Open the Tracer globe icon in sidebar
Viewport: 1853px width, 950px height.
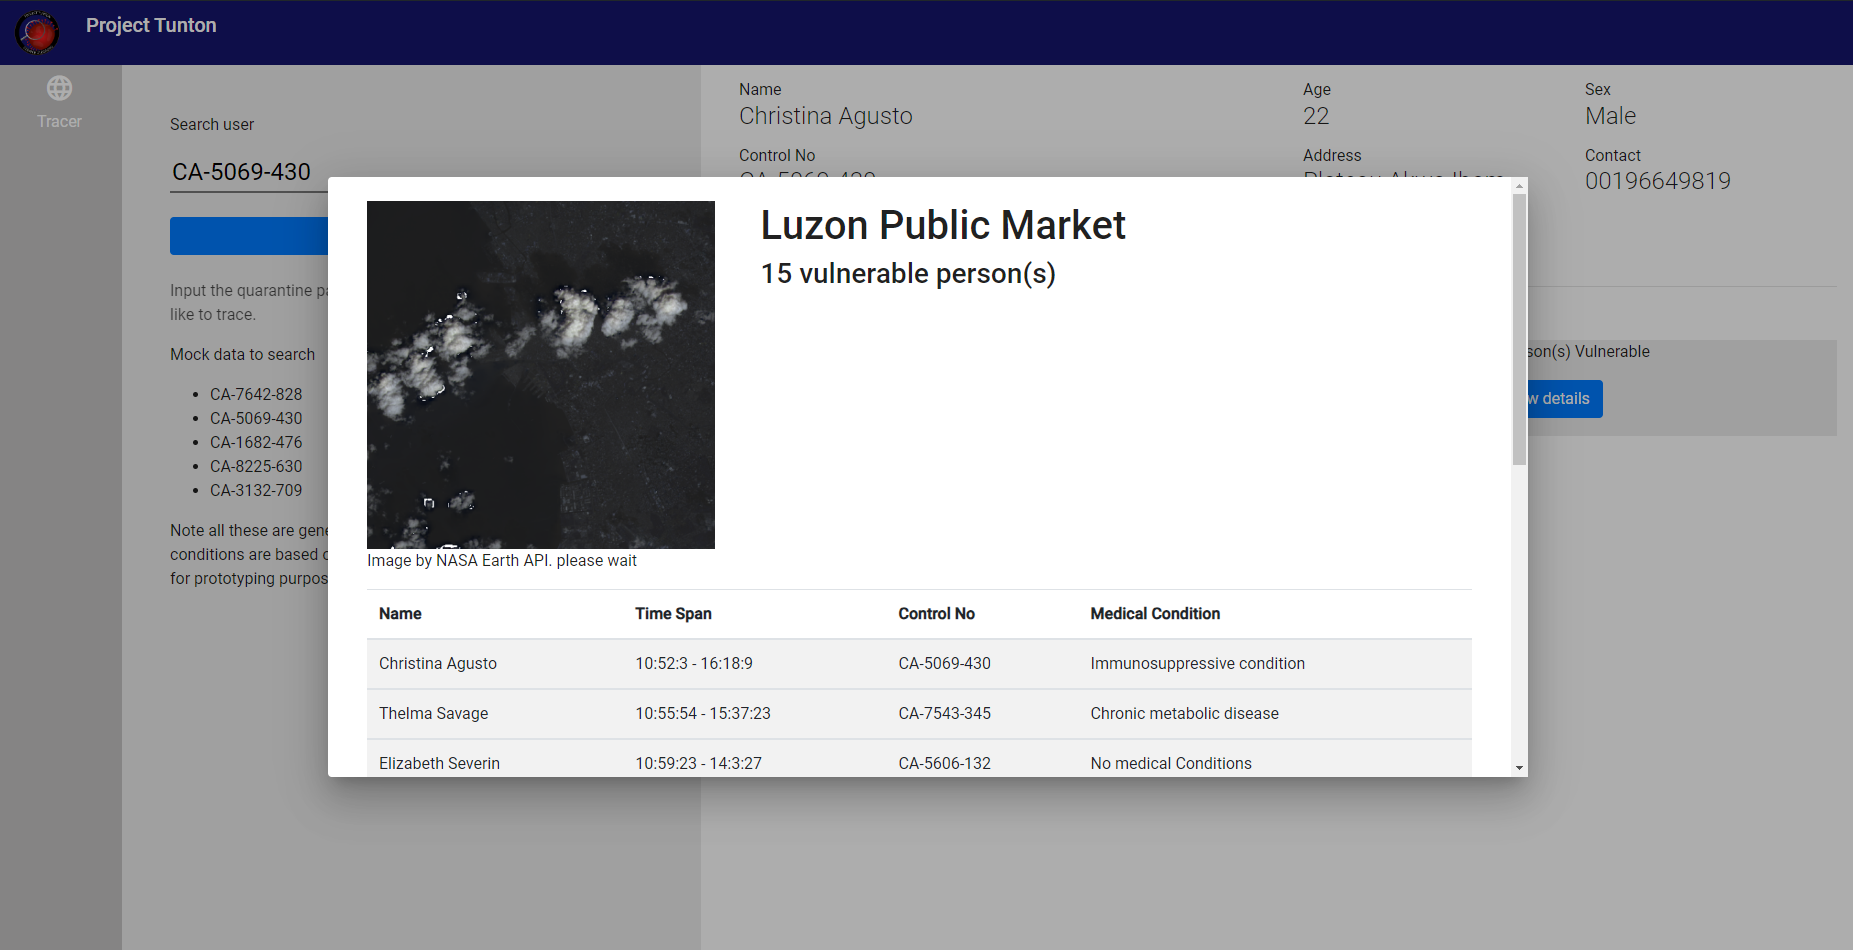click(60, 88)
